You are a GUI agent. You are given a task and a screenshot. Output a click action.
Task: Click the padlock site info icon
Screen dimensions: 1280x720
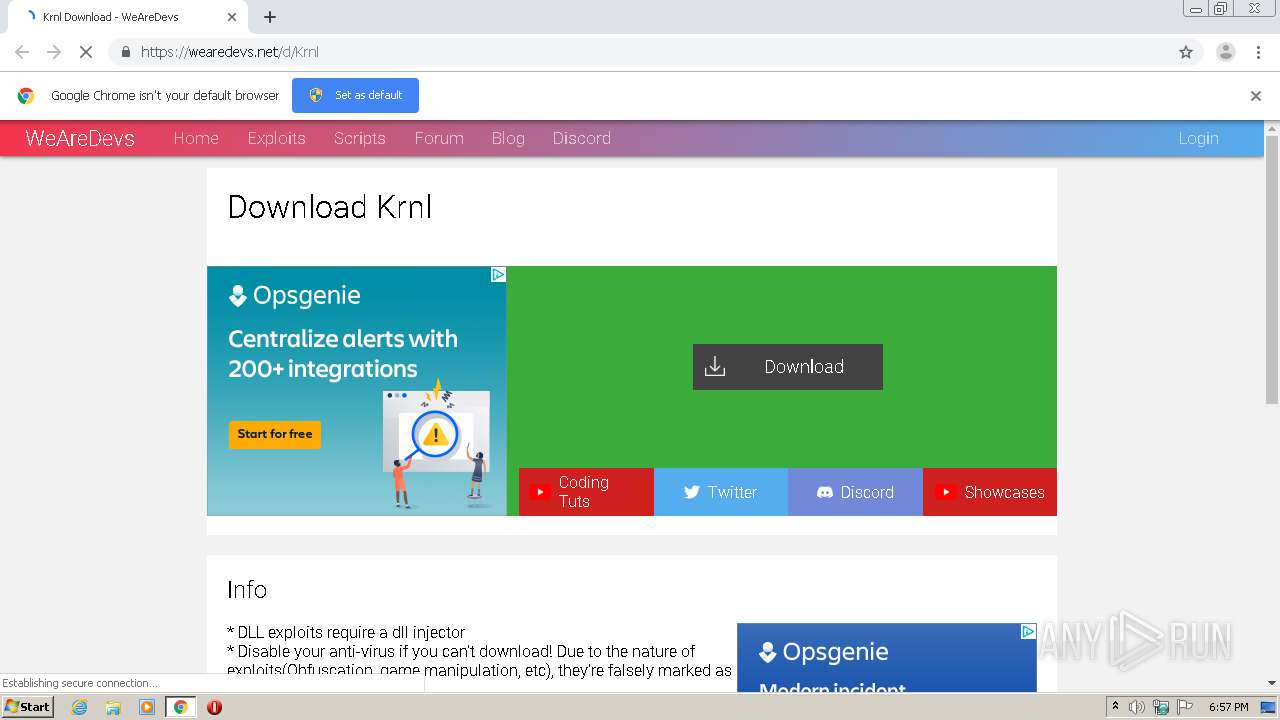(x=125, y=52)
